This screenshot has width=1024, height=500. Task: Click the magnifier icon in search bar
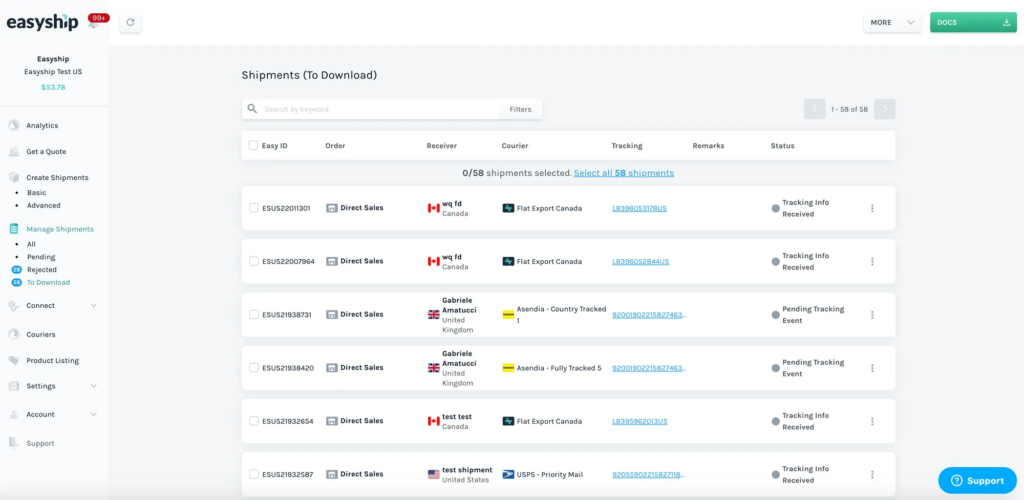[252, 109]
